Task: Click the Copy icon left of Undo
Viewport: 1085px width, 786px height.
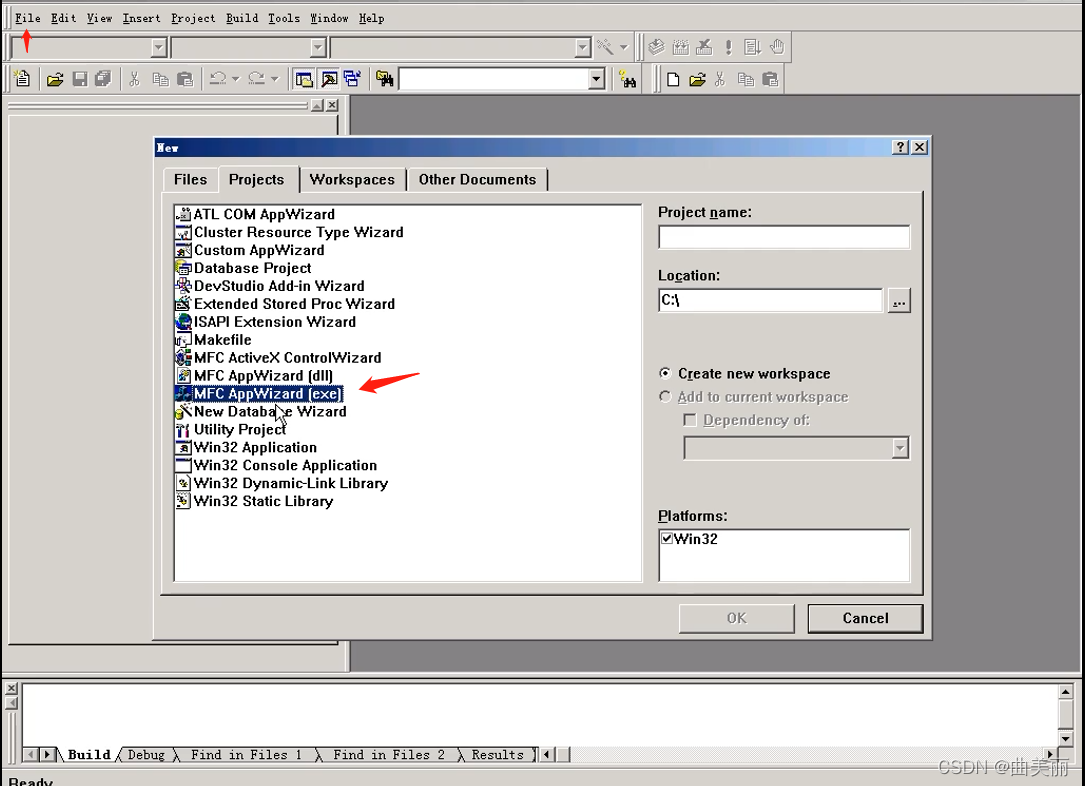Action: click(161, 80)
